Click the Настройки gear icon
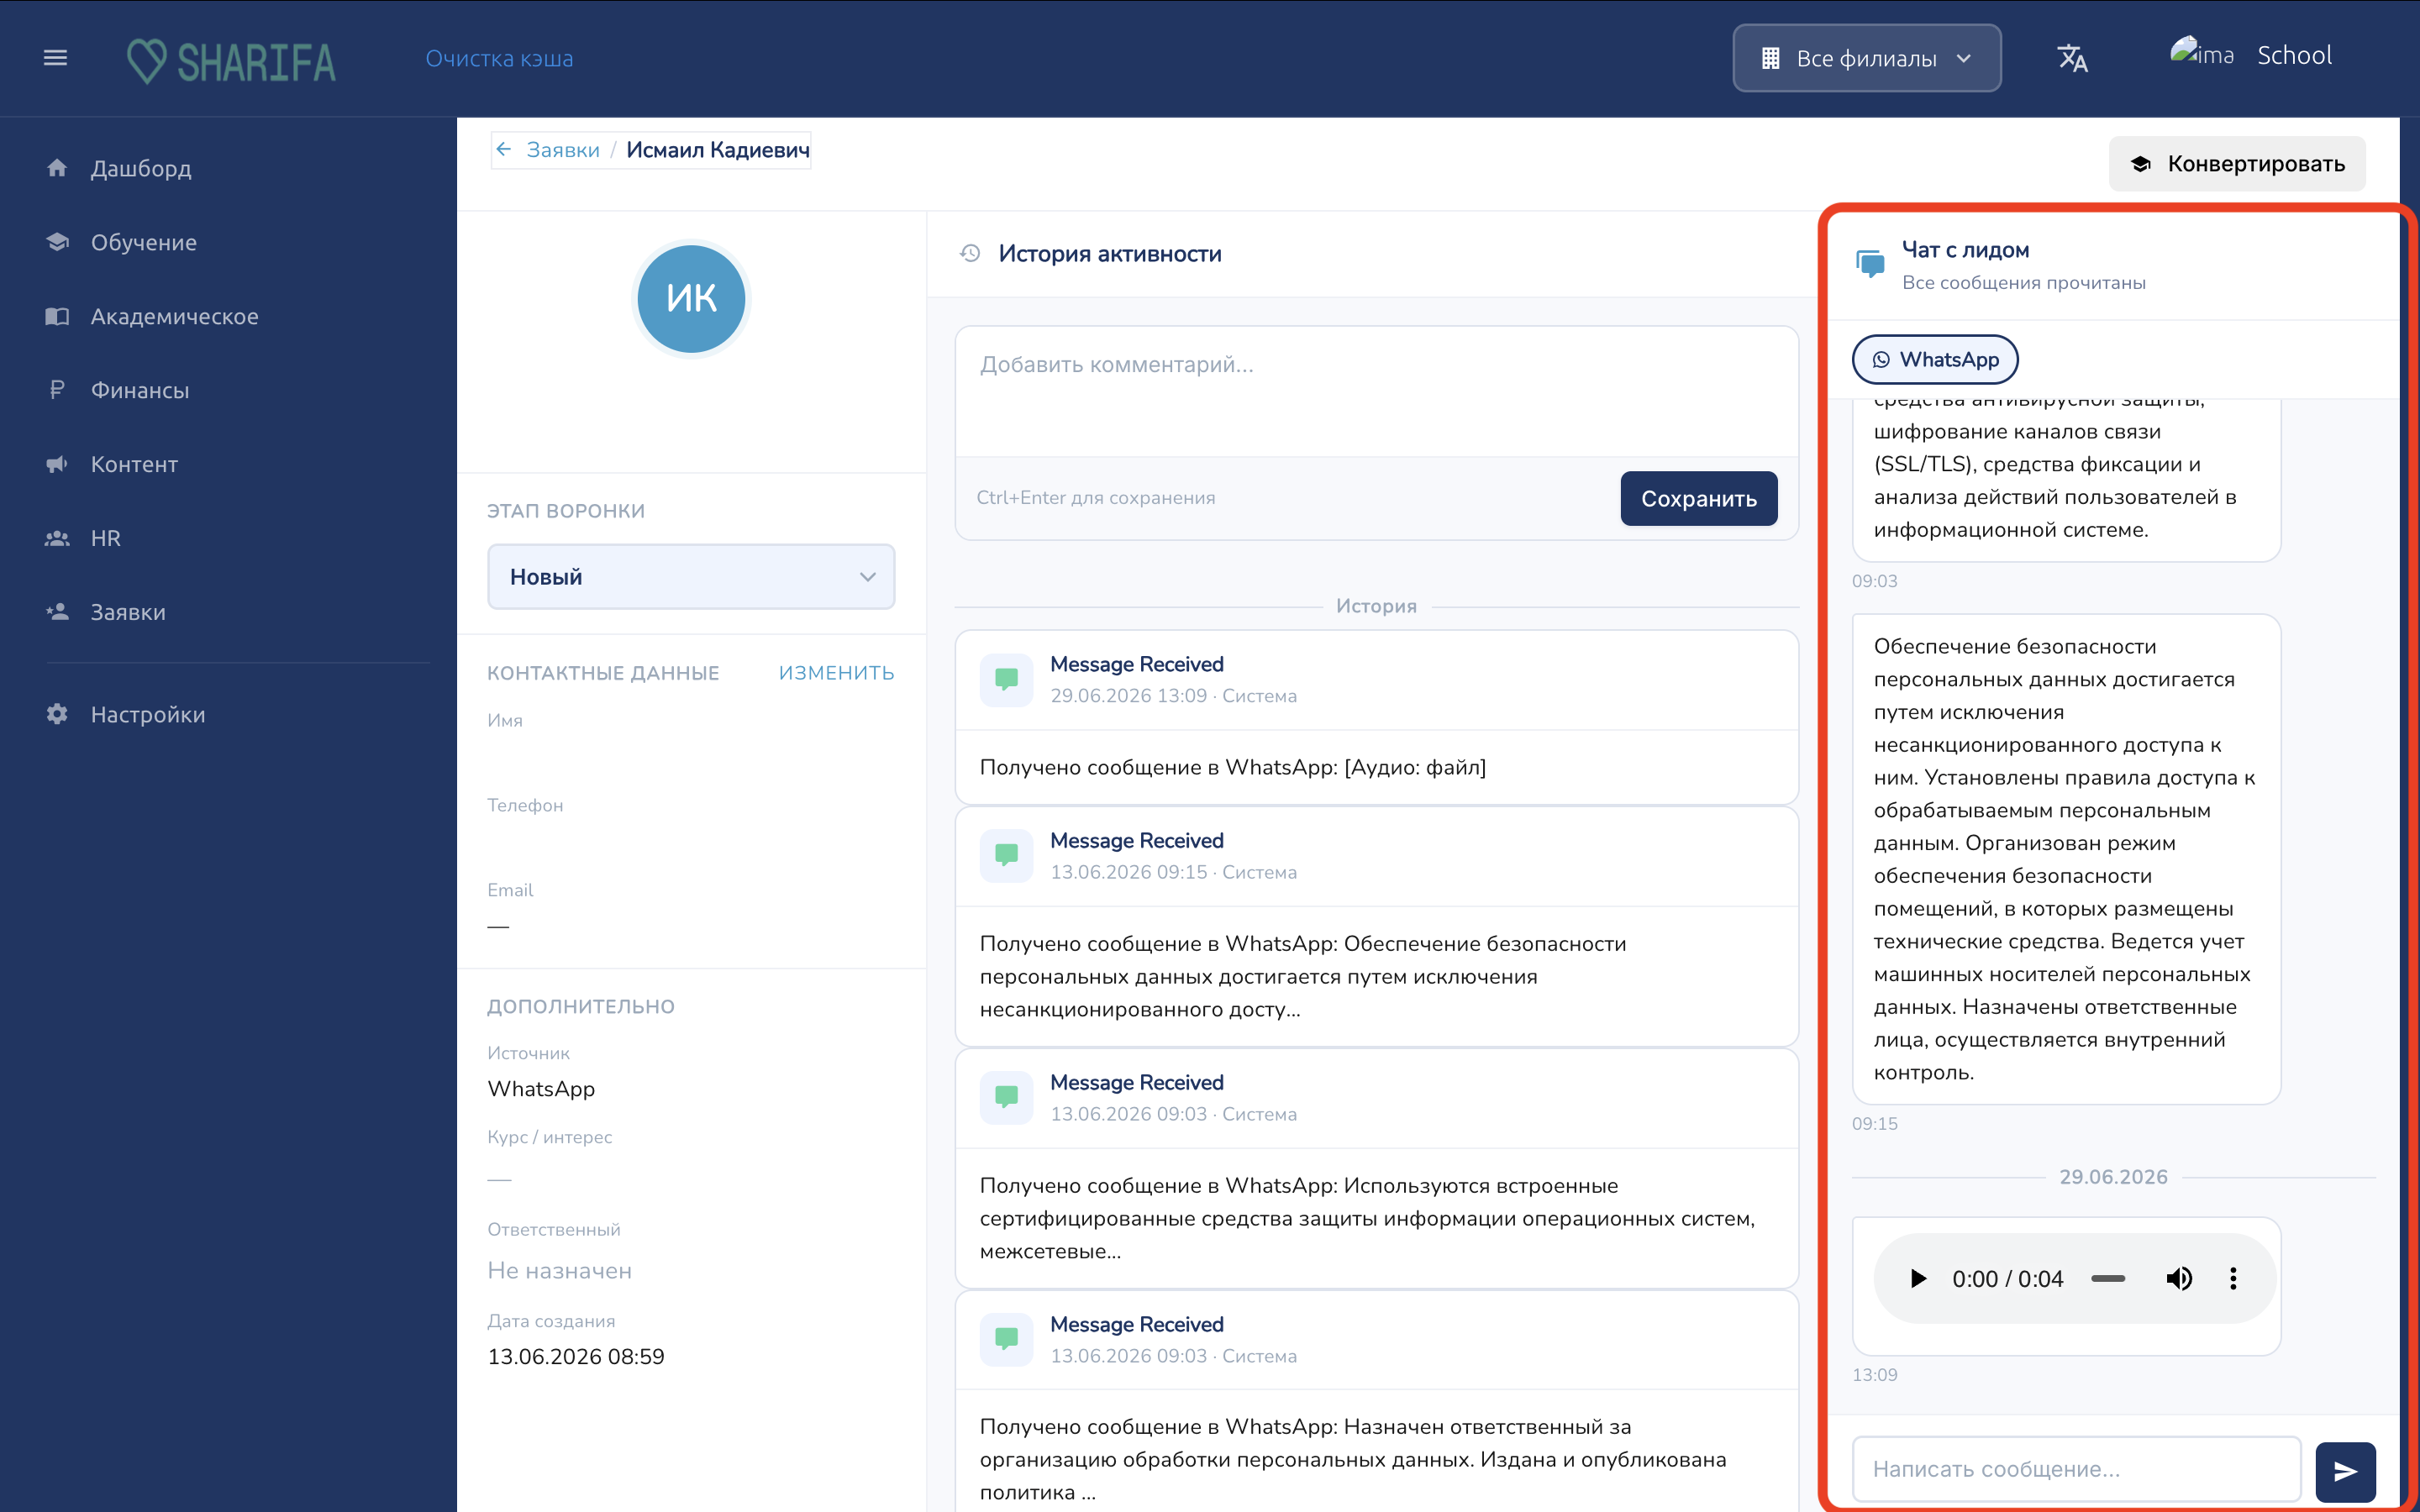This screenshot has height=1512, width=2420. coord(57,714)
